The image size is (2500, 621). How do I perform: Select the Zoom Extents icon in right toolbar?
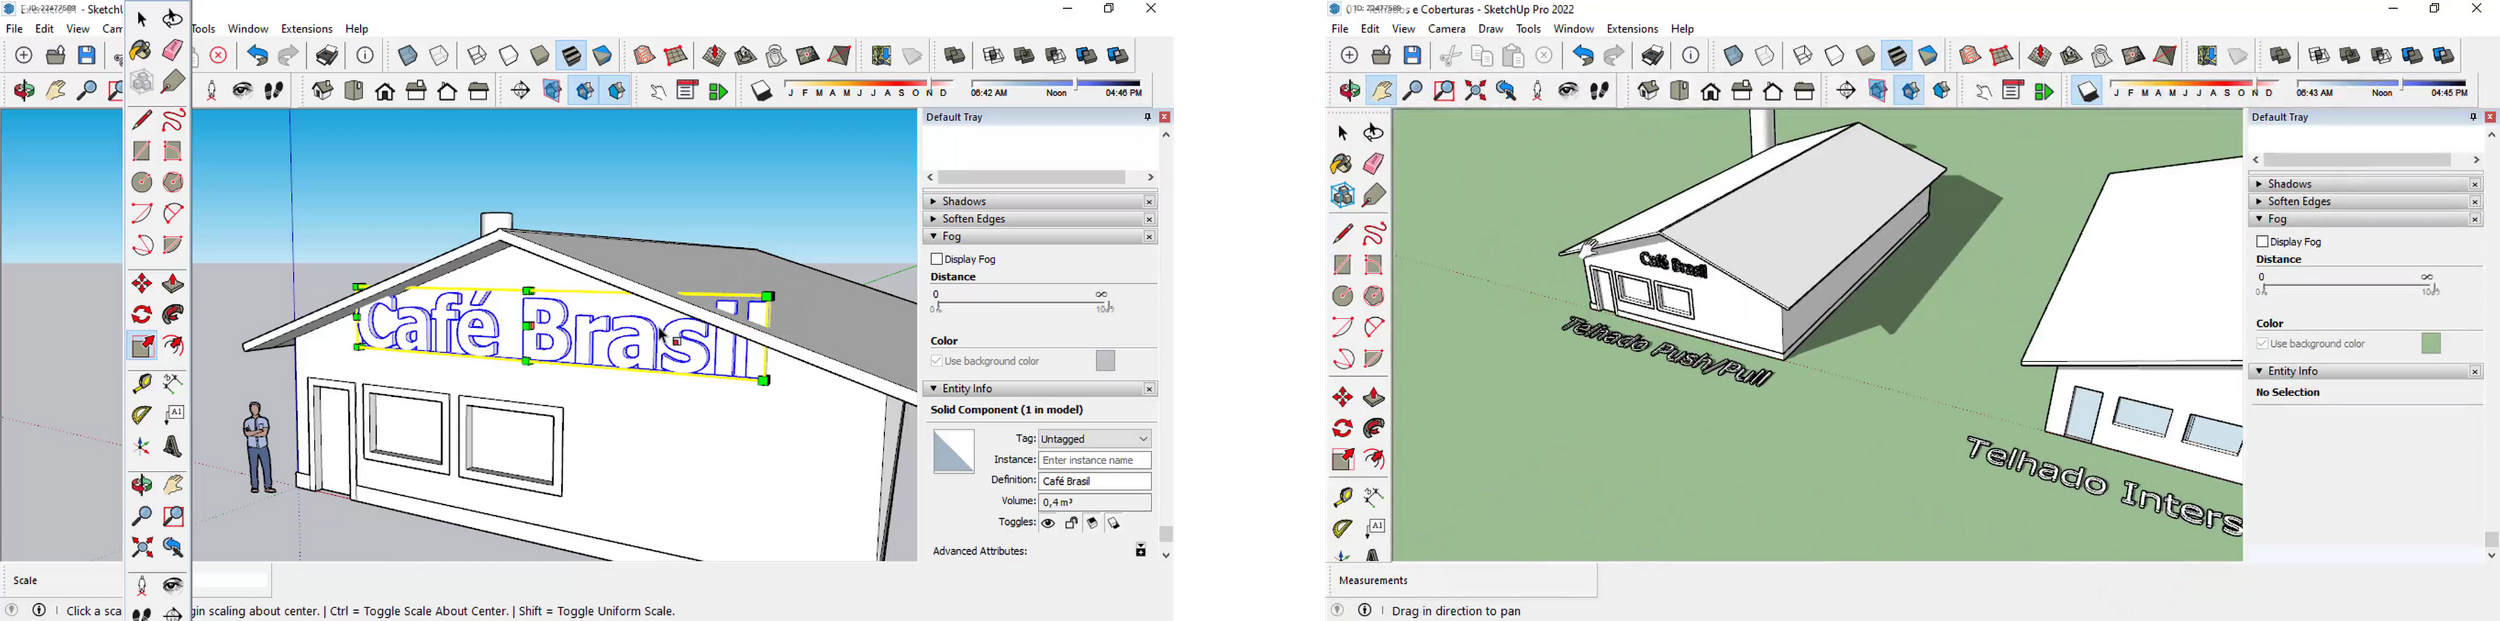pos(1475,91)
